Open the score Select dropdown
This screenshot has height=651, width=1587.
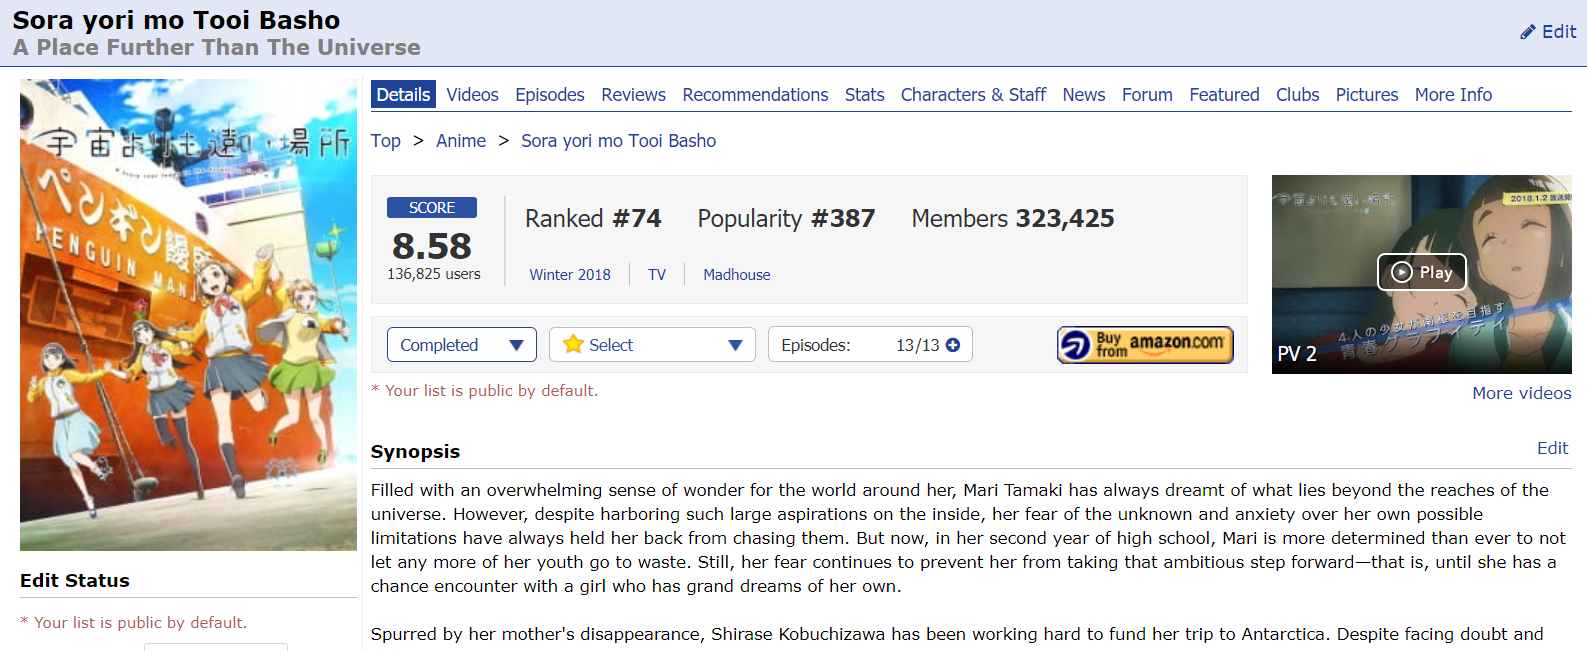(652, 345)
